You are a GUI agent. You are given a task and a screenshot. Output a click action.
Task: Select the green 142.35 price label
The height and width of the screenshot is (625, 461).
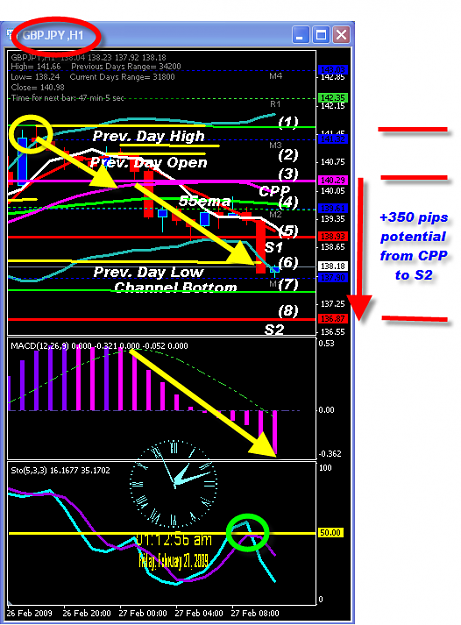[x=333, y=98]
